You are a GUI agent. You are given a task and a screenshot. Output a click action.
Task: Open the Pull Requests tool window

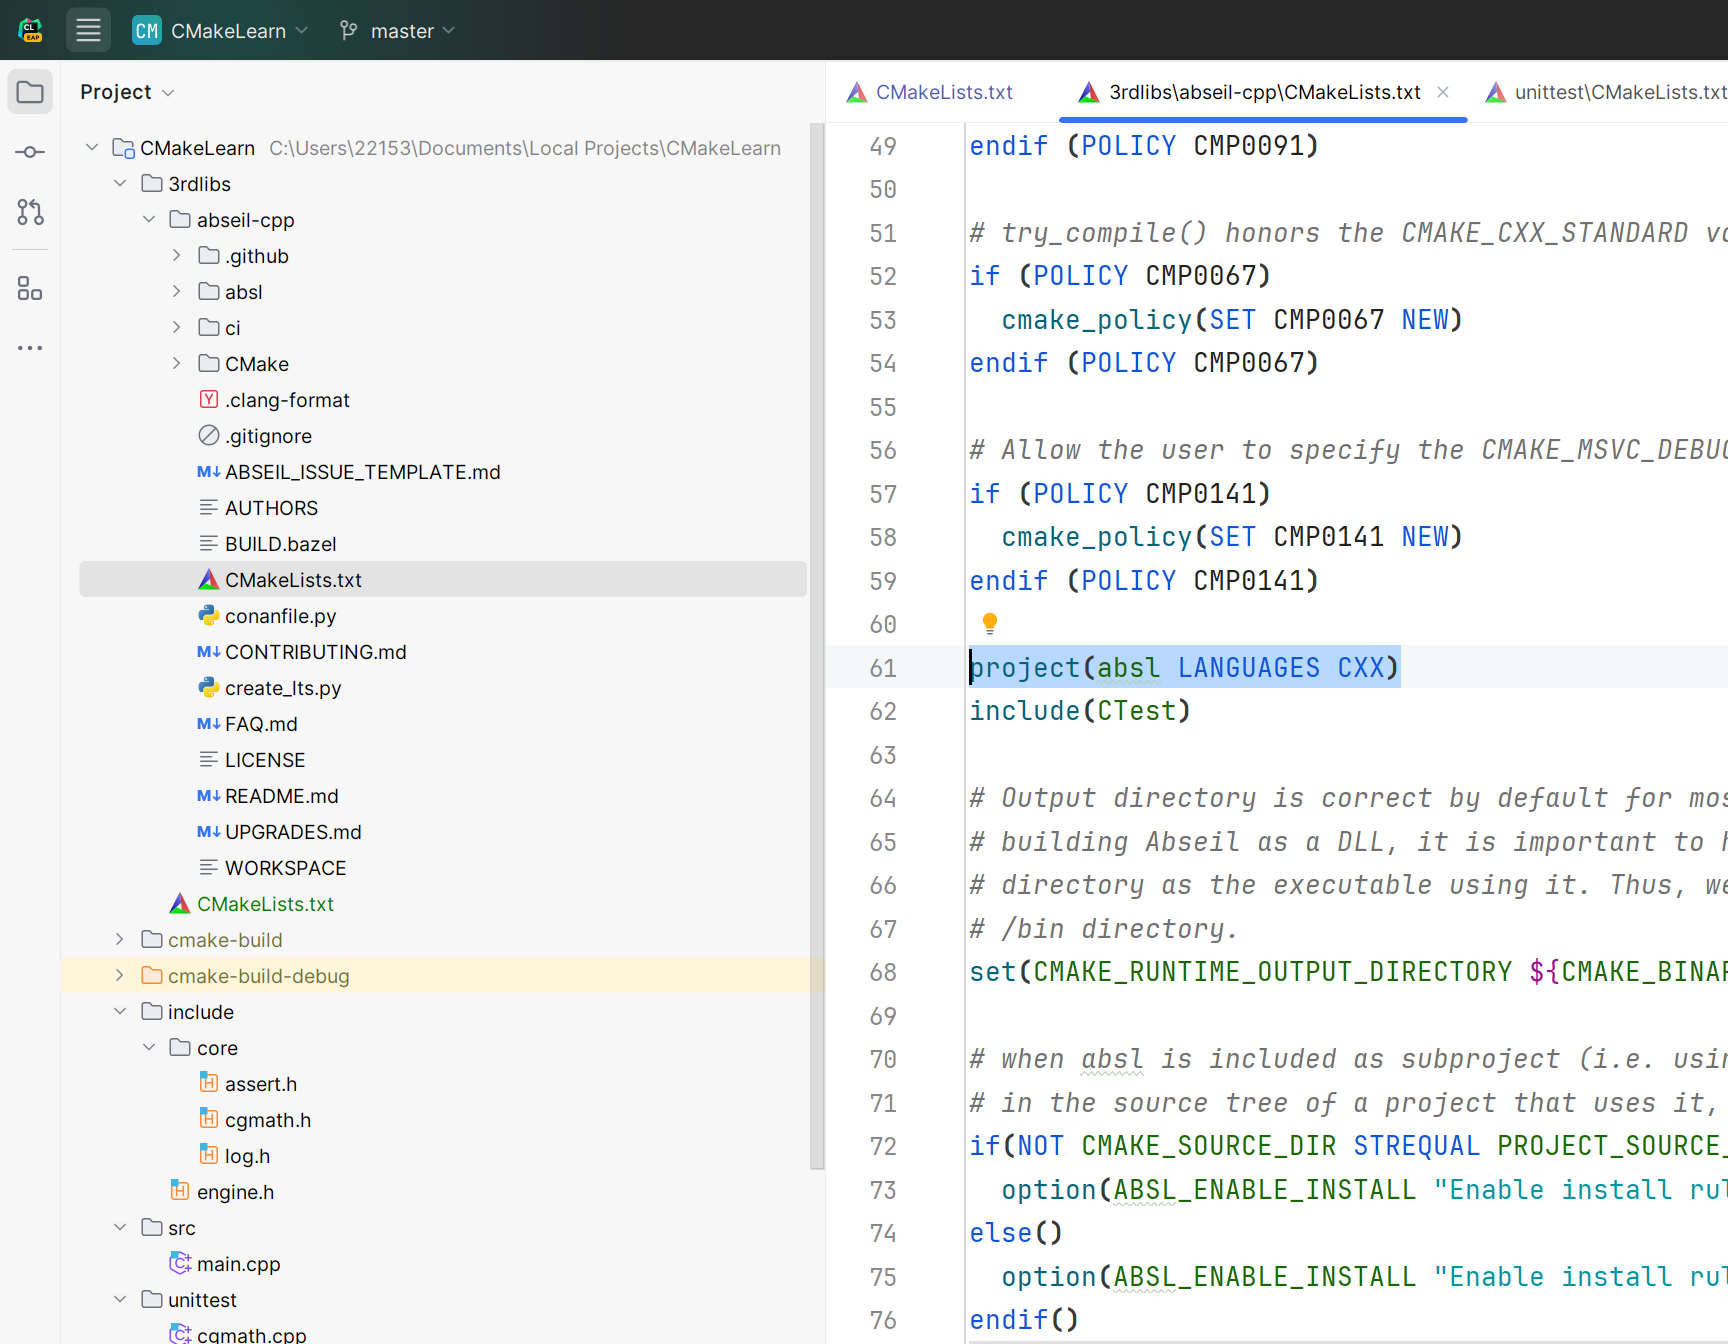[x=30, y=212]
